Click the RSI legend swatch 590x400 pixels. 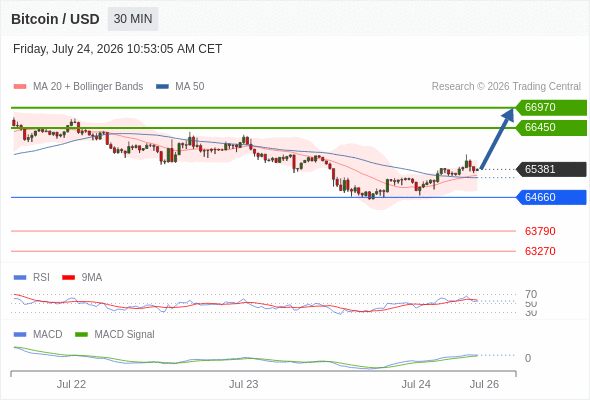coord(20,278)
